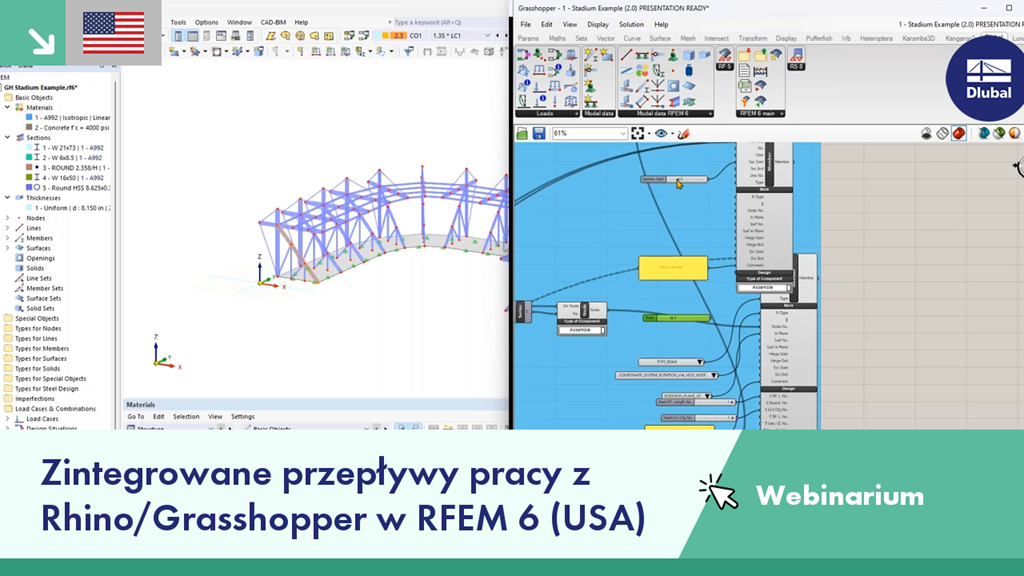Open Go To menu in Materials table

coord(136,417)
